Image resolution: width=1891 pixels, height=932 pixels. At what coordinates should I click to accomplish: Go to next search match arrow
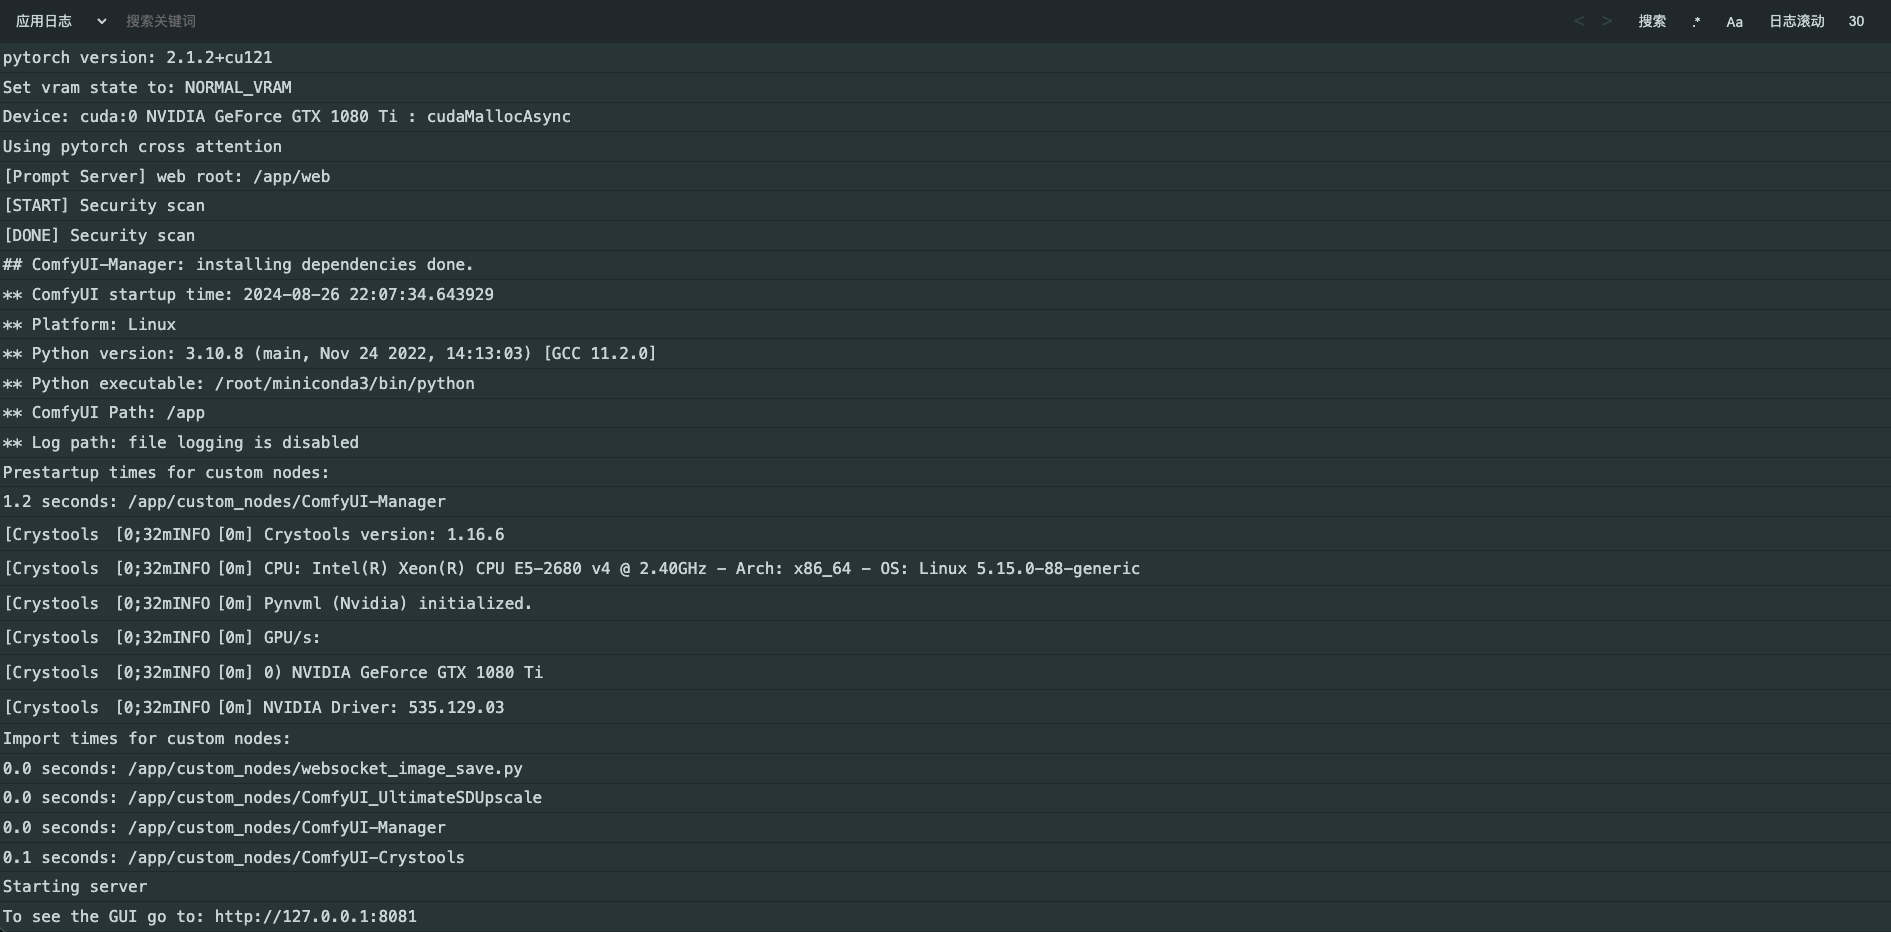point(1606,21)
